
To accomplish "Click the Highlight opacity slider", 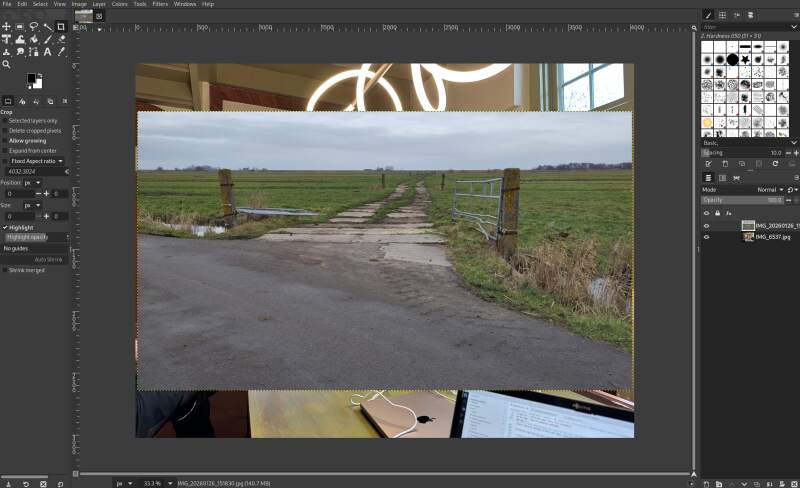I will (36, 237).
